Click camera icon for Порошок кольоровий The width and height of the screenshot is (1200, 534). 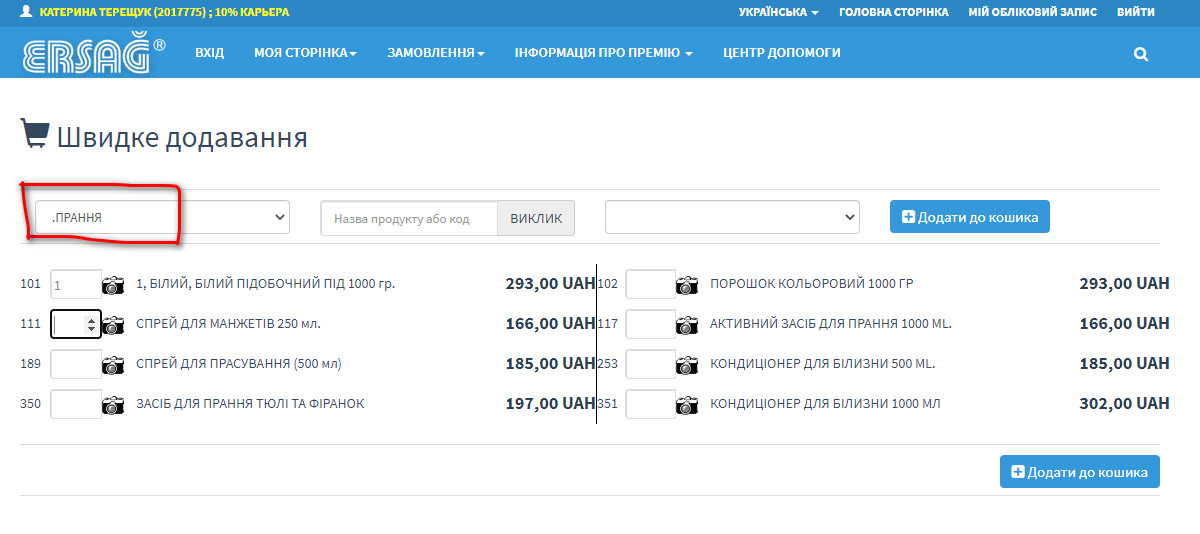687,285
